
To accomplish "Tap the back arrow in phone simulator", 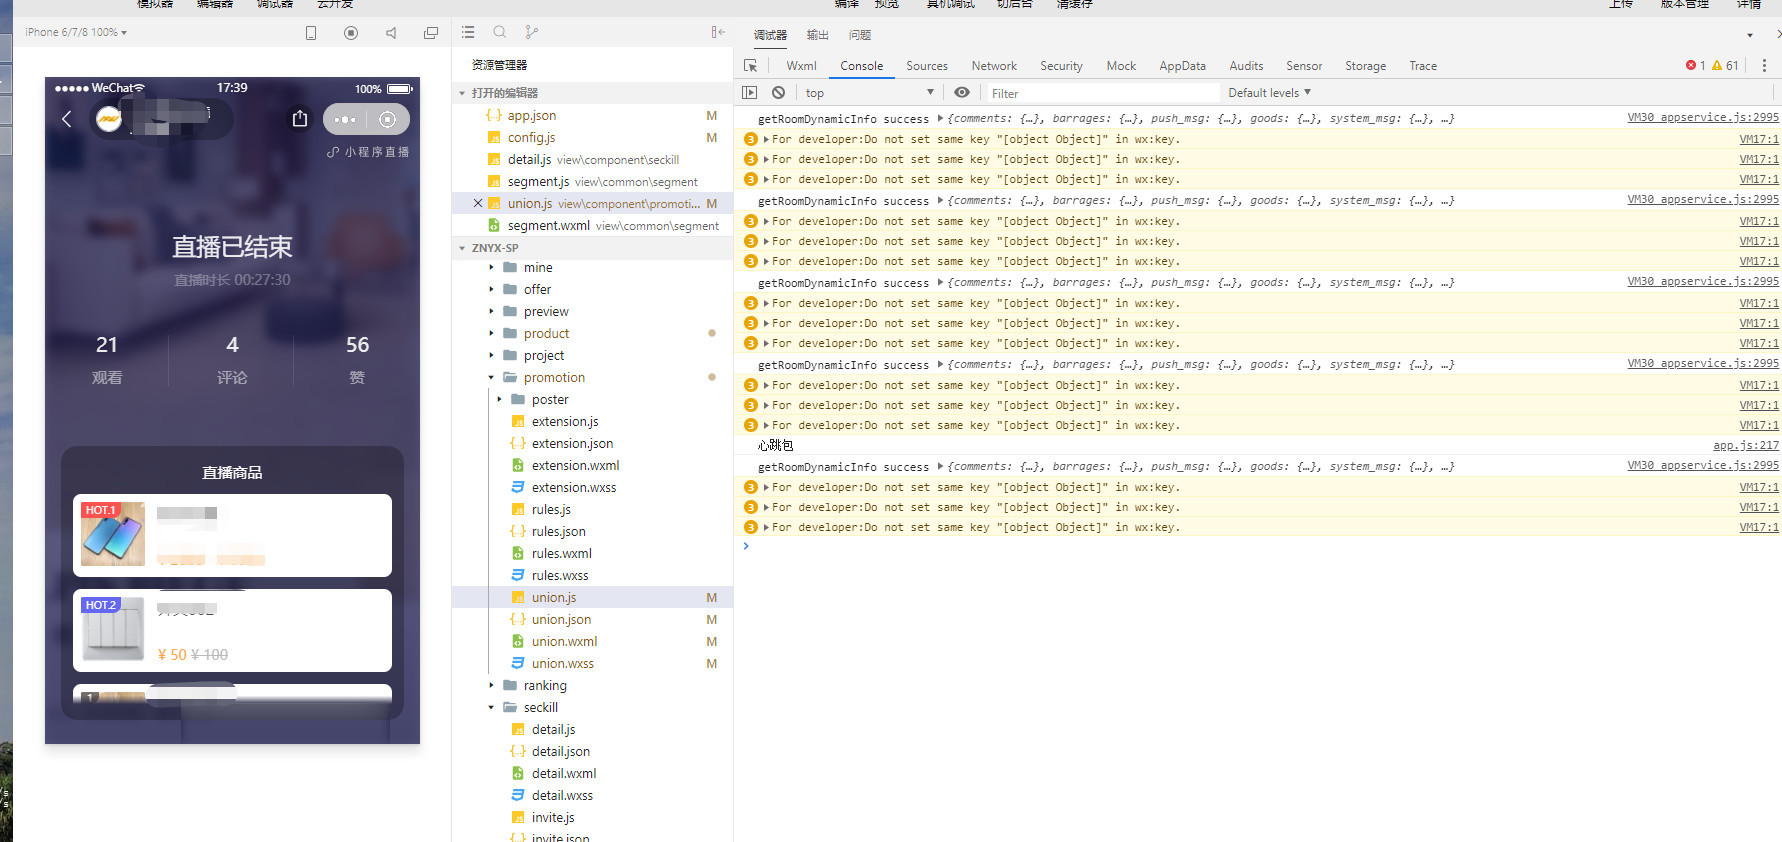I will point(67,119).
